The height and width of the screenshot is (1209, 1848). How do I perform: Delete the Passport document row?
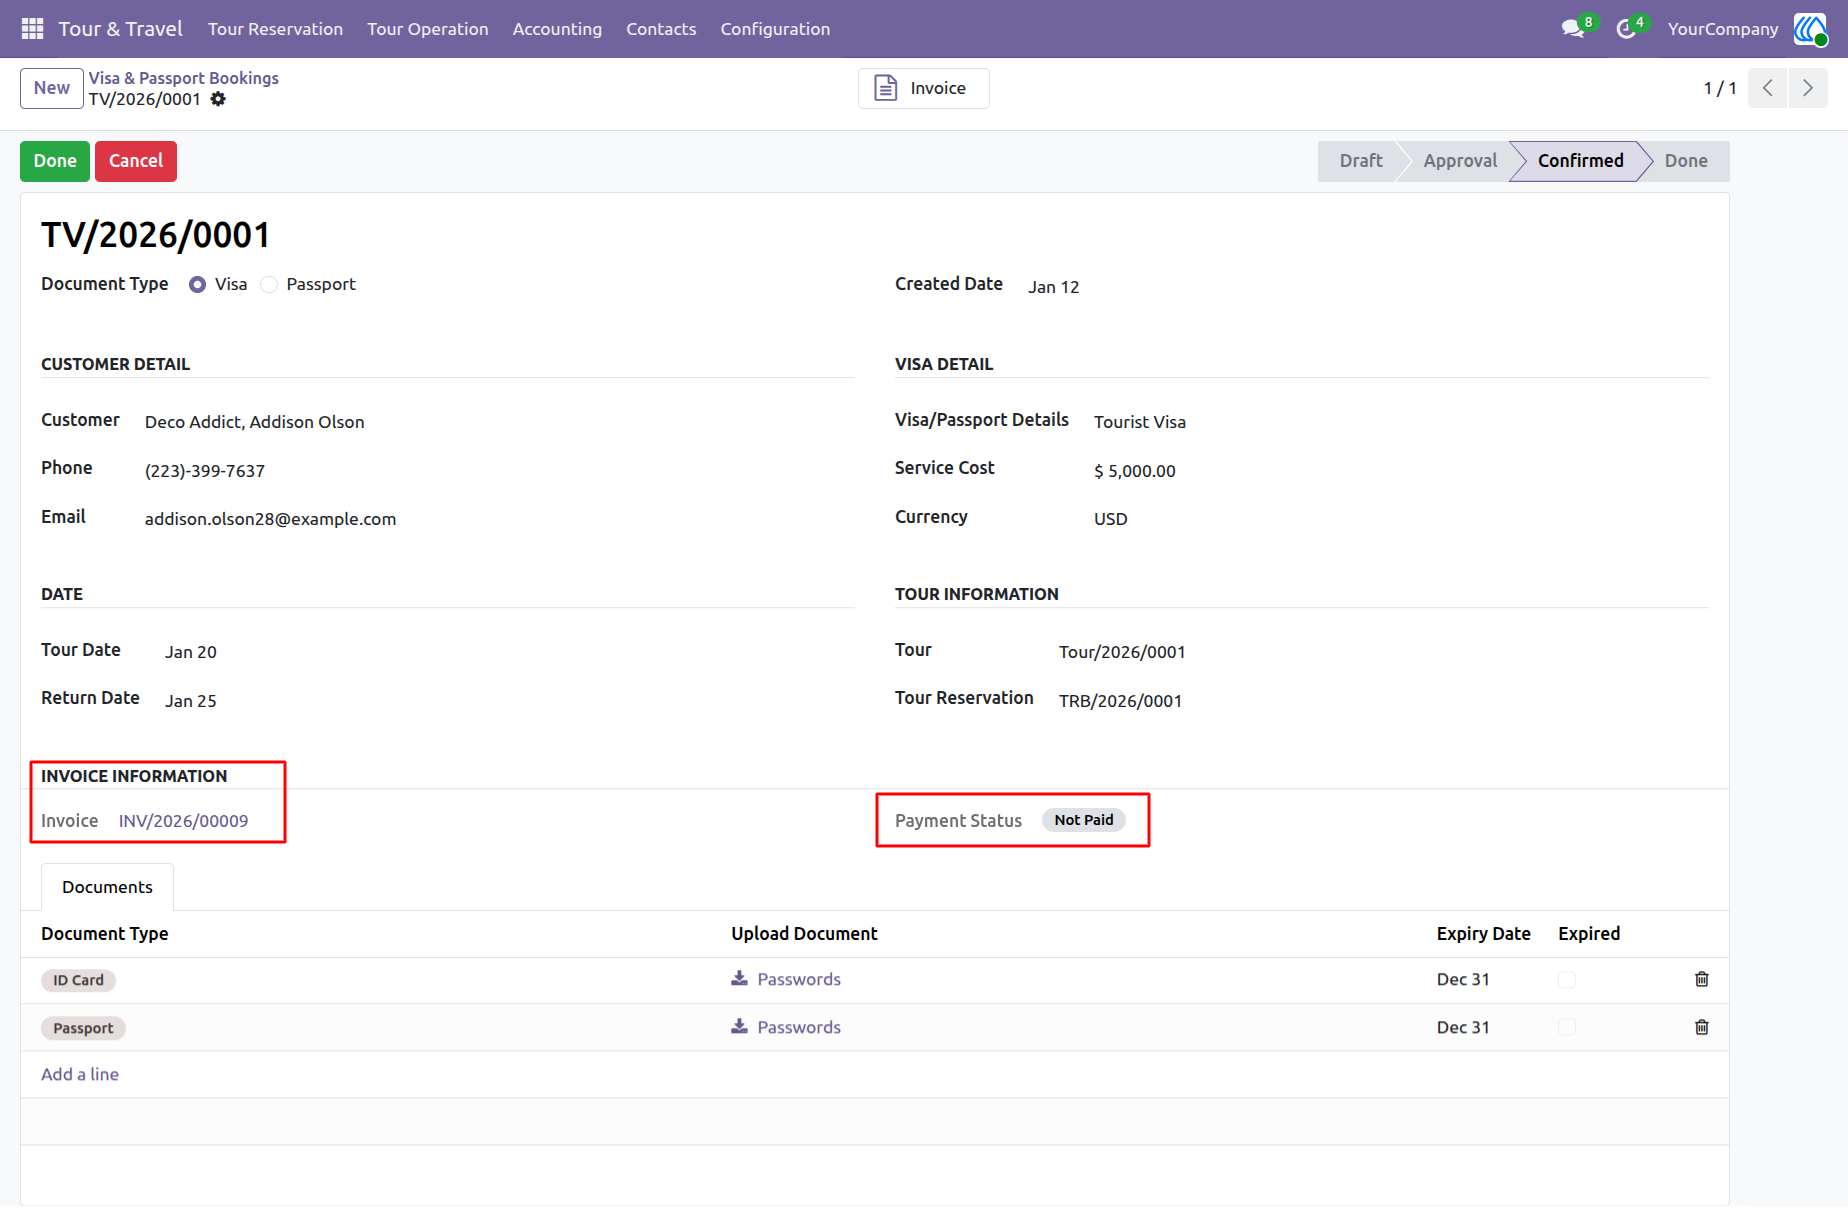[x=1702, y=1027]
